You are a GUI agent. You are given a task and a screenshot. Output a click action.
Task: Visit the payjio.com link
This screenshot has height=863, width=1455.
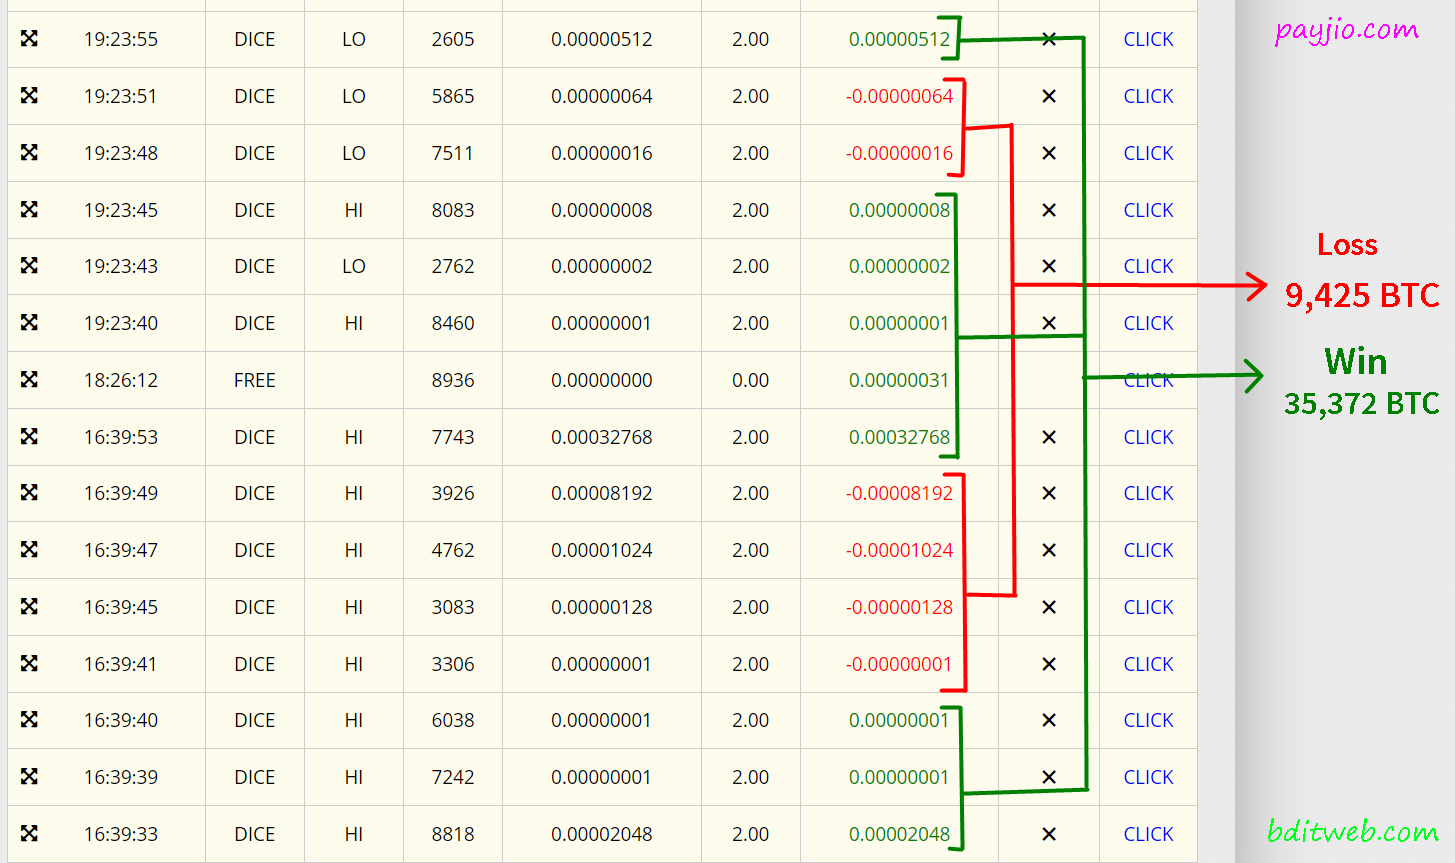1347,30
